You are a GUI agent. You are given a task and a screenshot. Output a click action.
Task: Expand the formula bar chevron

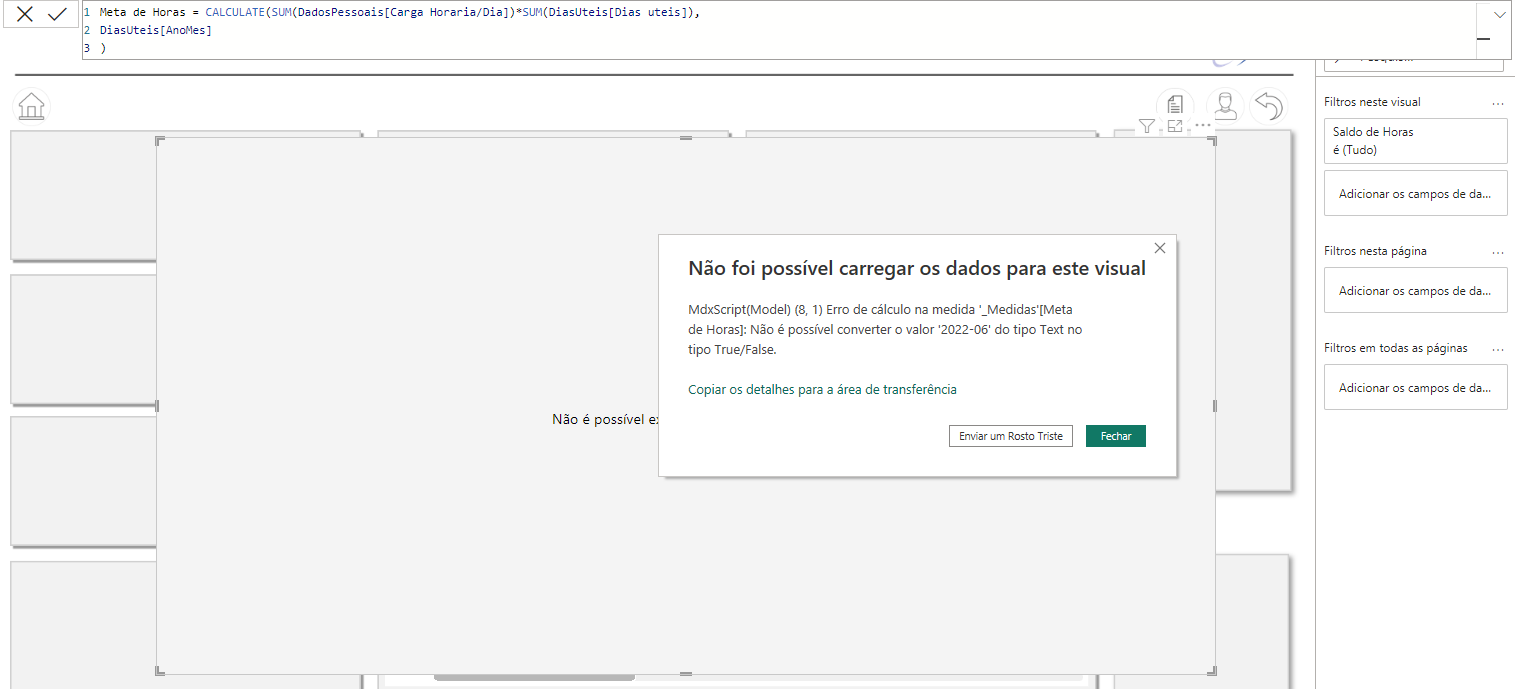(x=1499, y=15)
